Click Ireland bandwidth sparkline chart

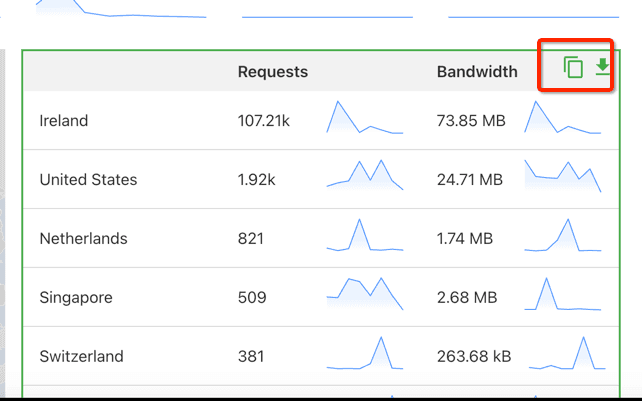tap(563, 118)
